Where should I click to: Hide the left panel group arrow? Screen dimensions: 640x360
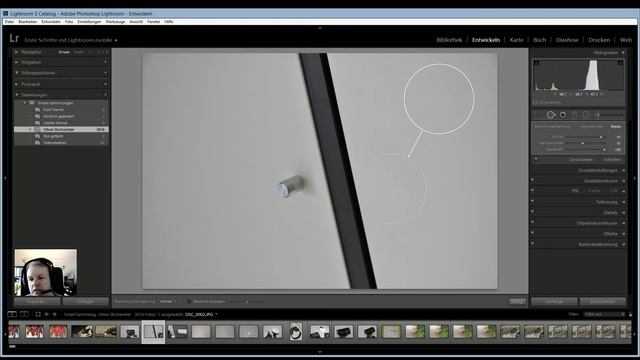pyautogui.click(x=5, y=178)
